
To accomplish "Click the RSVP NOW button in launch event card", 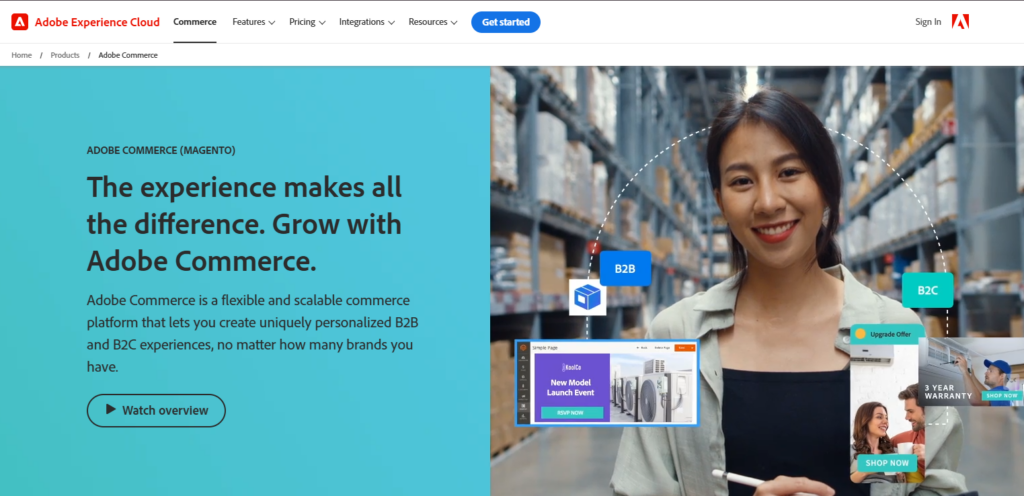I will coord(571,412).
